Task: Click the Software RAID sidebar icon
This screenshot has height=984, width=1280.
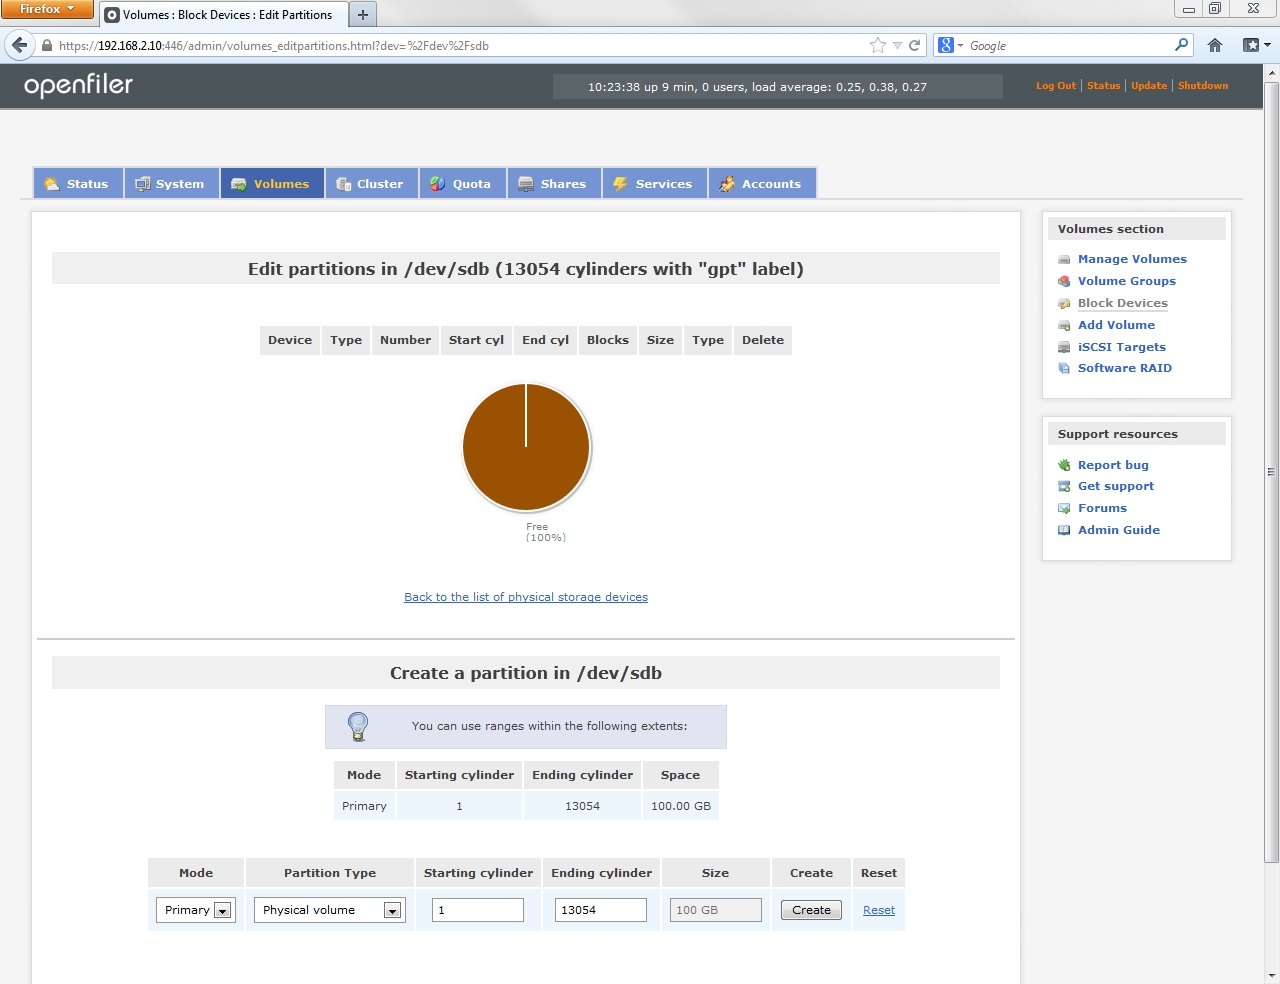Action: [x=1064, y=369]
